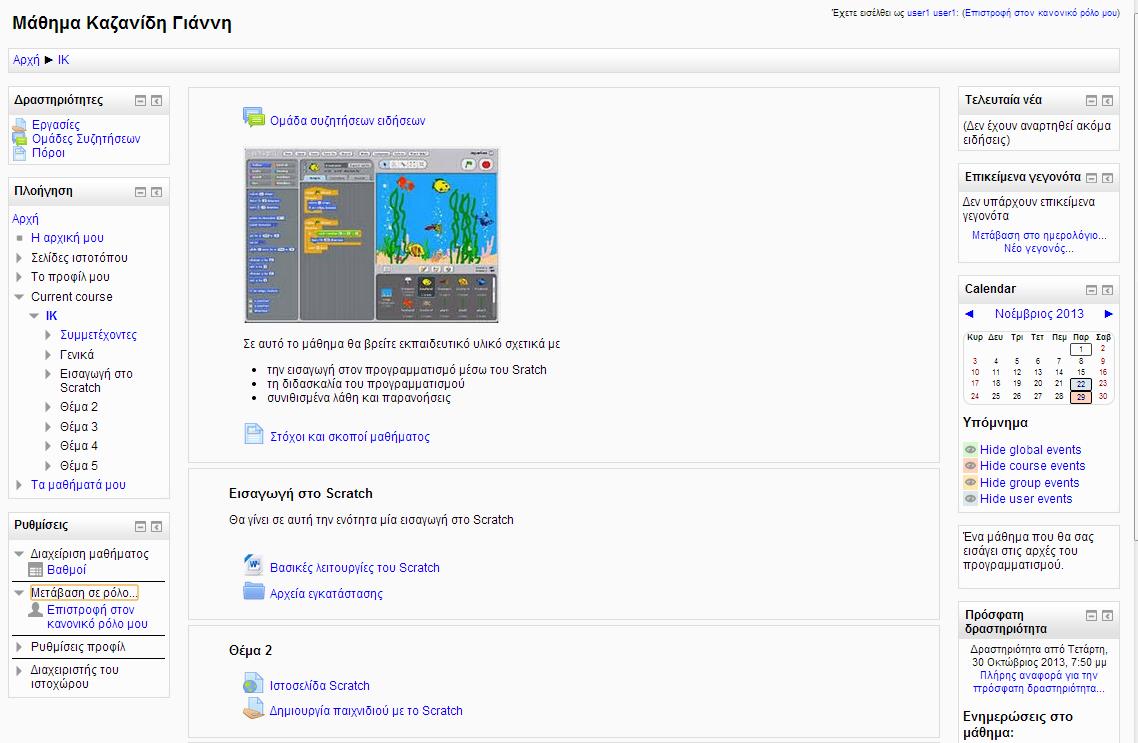Select Θέμα 5 in navigation tree

[78, 465]
